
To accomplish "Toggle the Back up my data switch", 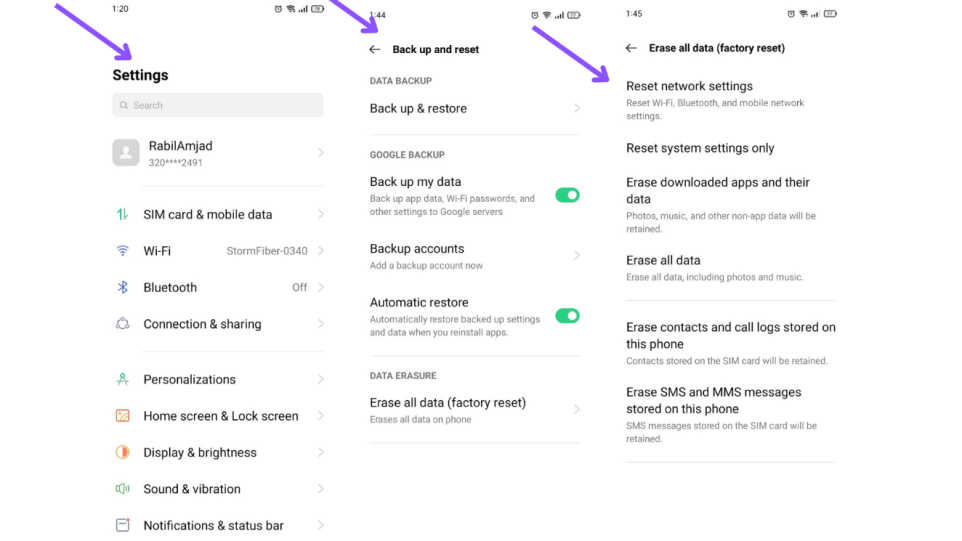I will coord(567,195).
